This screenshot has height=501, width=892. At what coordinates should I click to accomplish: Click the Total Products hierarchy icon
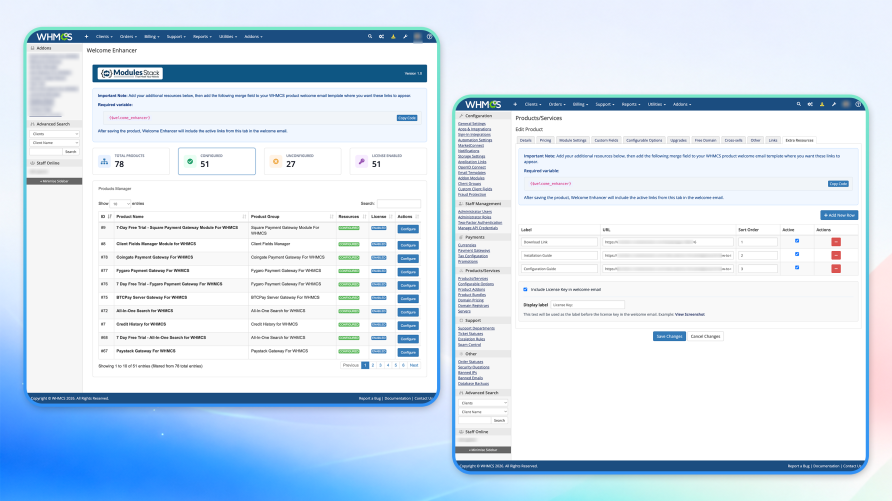(104, 162)
